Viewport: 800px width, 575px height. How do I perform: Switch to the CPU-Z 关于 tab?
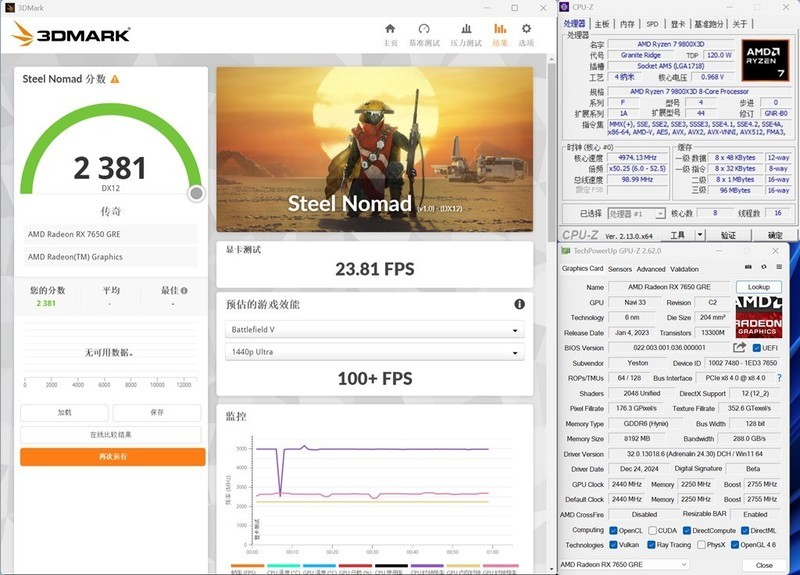[740, 24]
